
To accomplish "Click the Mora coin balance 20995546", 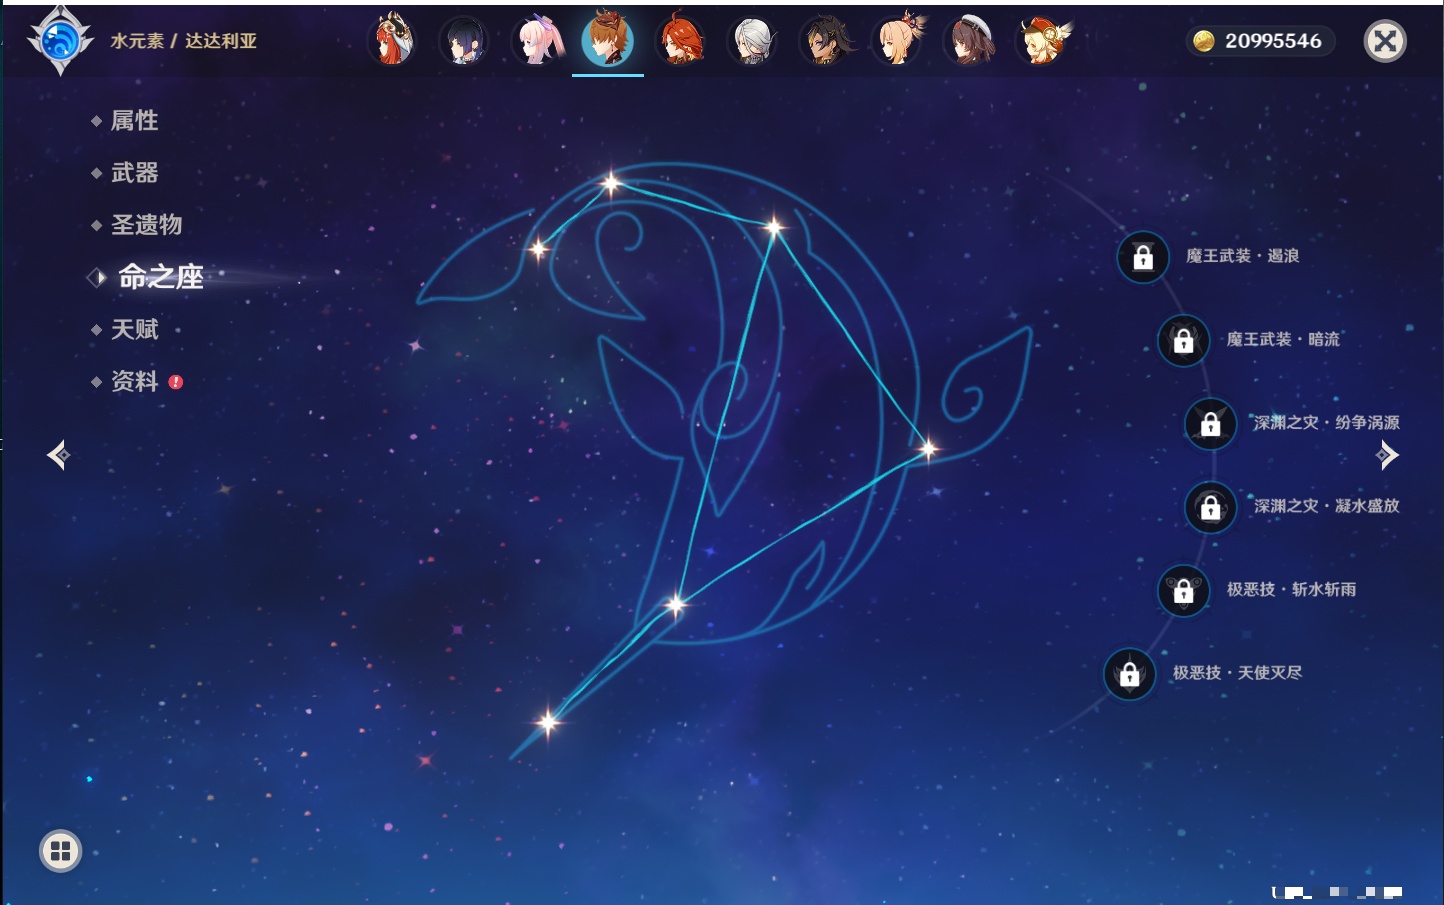I will (1260, 41).
